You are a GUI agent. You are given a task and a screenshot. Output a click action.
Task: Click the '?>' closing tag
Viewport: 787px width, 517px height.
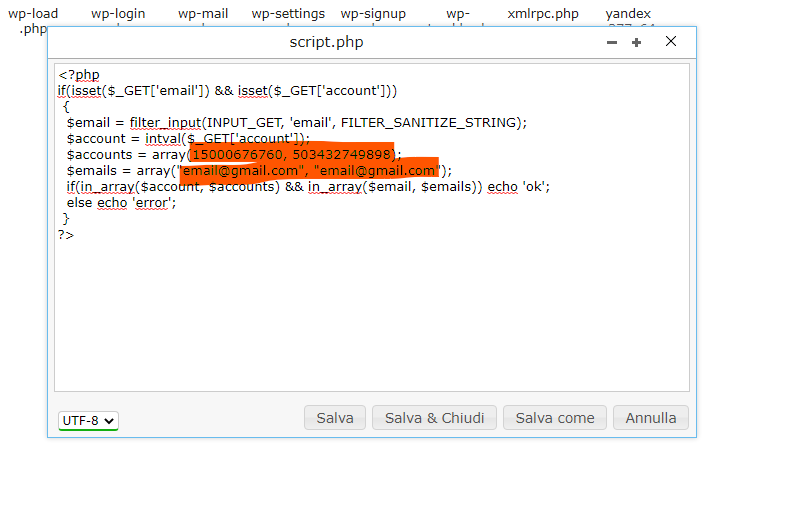click(66, 235)
